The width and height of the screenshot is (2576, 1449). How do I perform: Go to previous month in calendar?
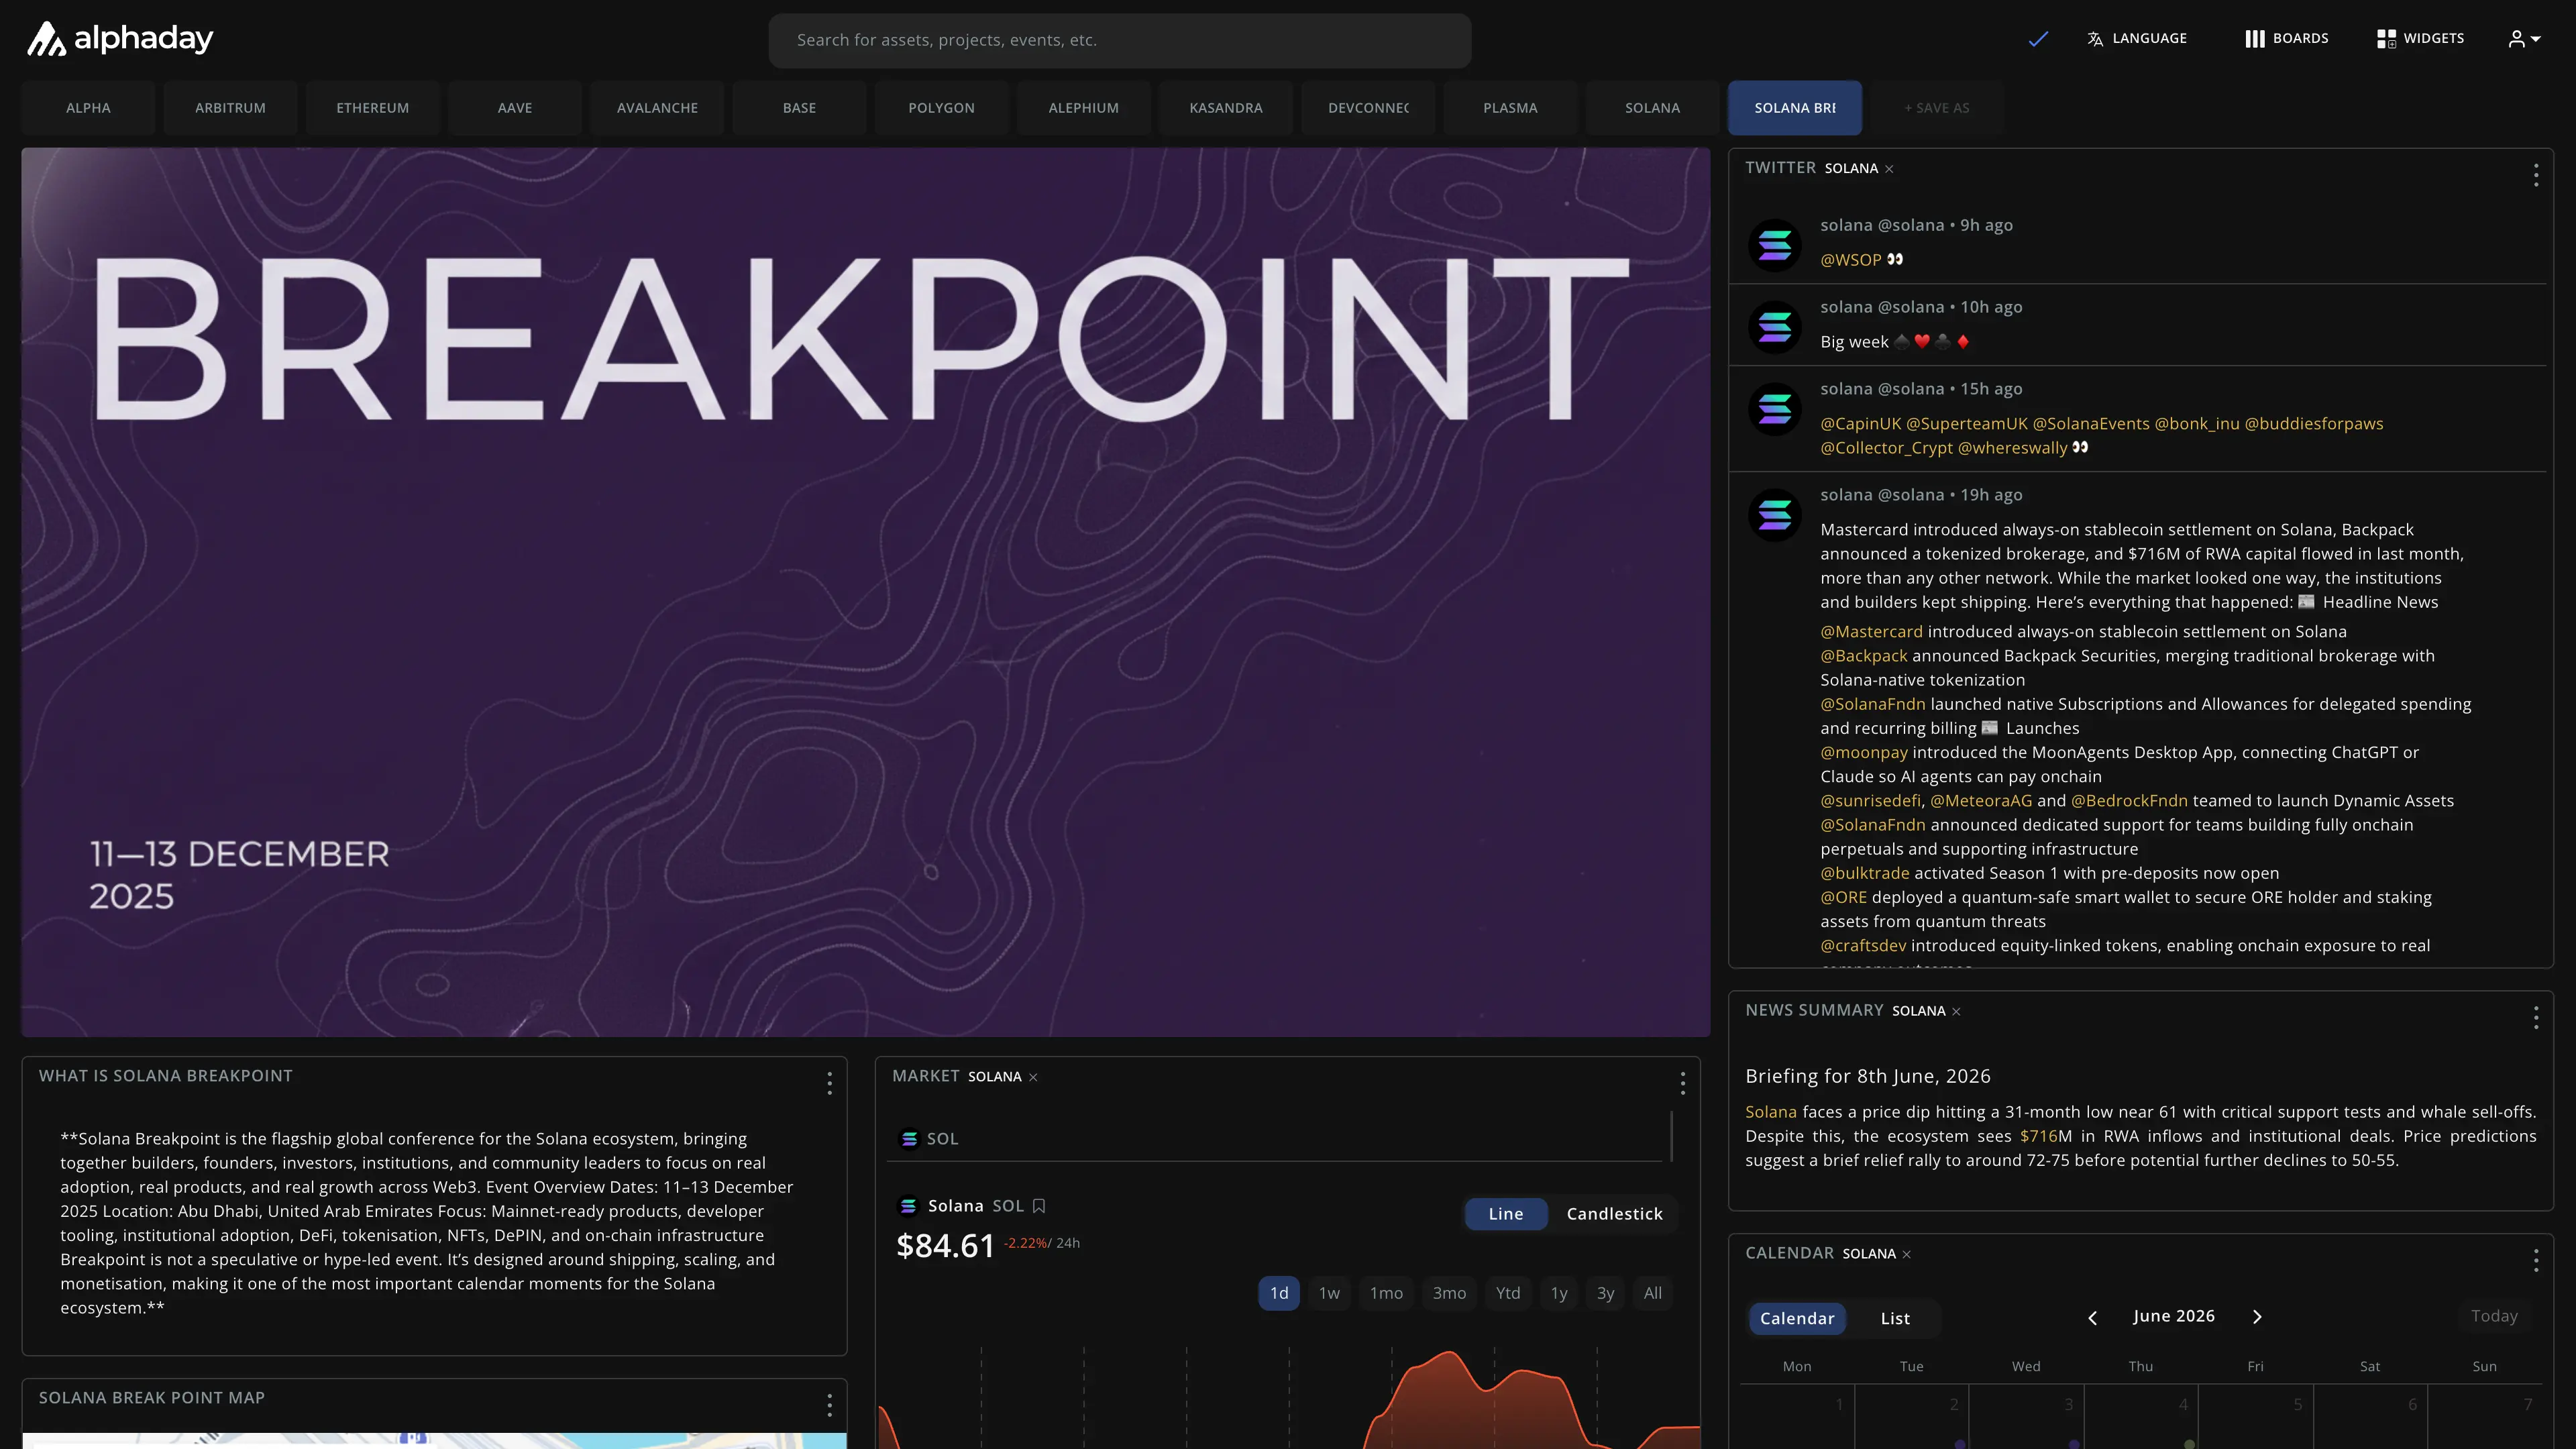coord(2093,1318)
